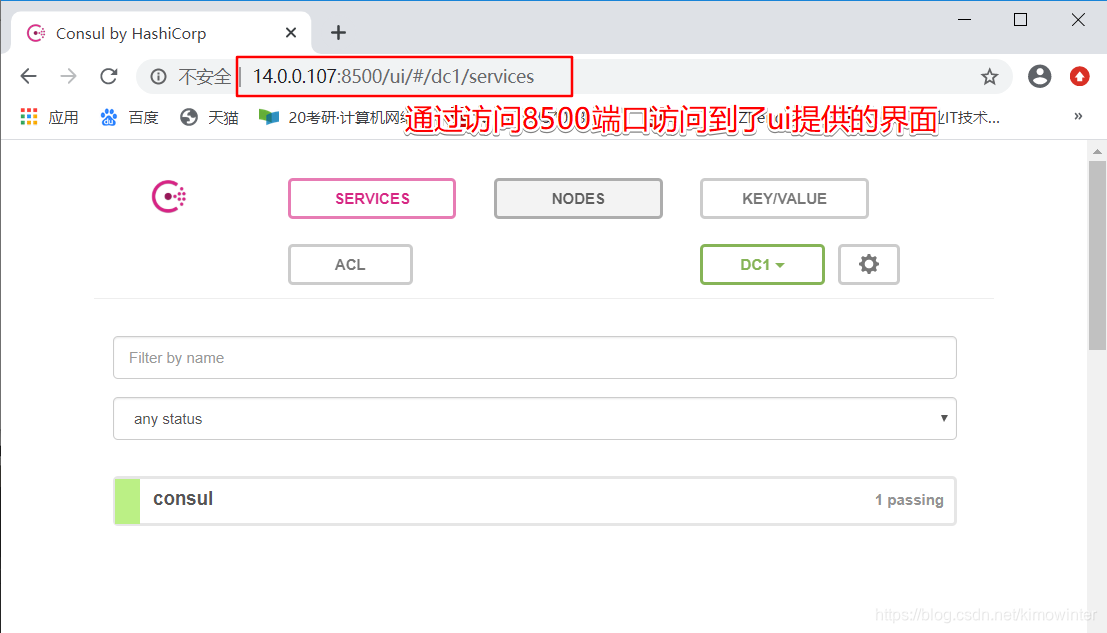The width and height of the screenshot is (1107, 633).
Task: Open the 百度 bookmark
Action: pos(130,117)
